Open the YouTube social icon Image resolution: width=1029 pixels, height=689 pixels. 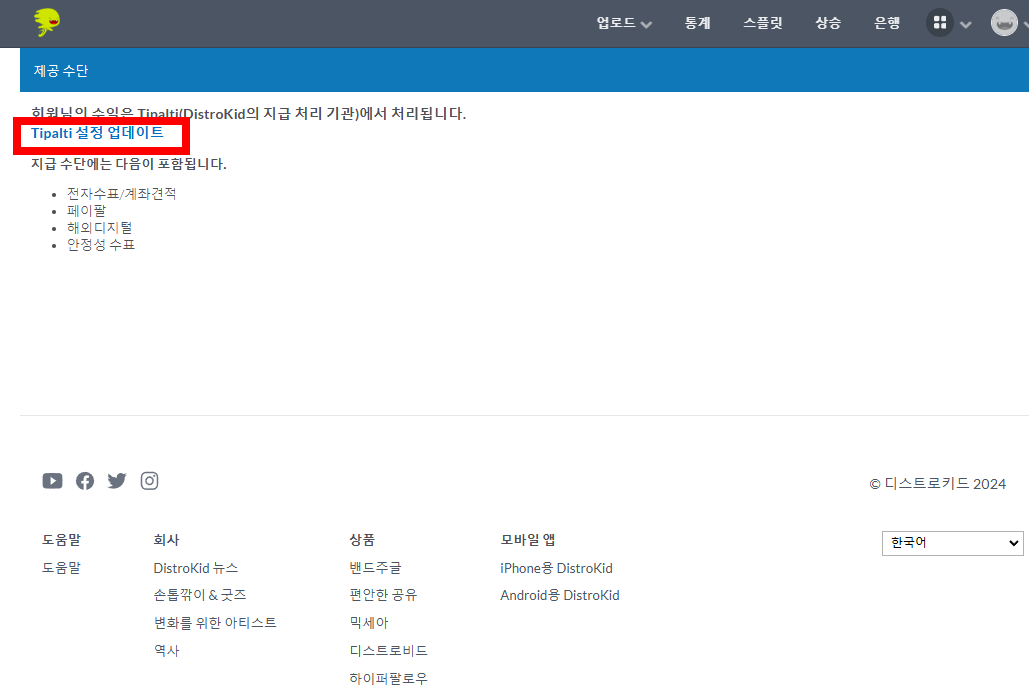click(x=52, y=481)
